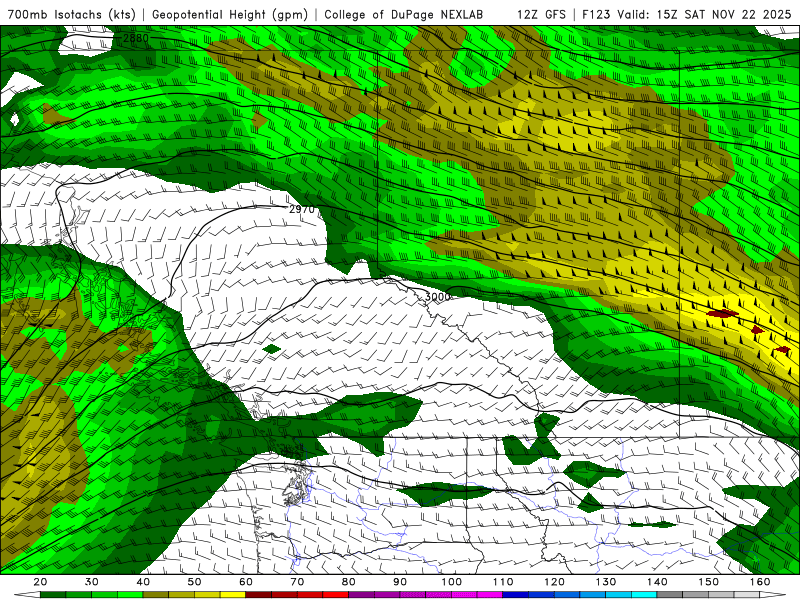Click the 40 label on the color scale
This screenshot has width=800, height=600.
tap(143, 582)
